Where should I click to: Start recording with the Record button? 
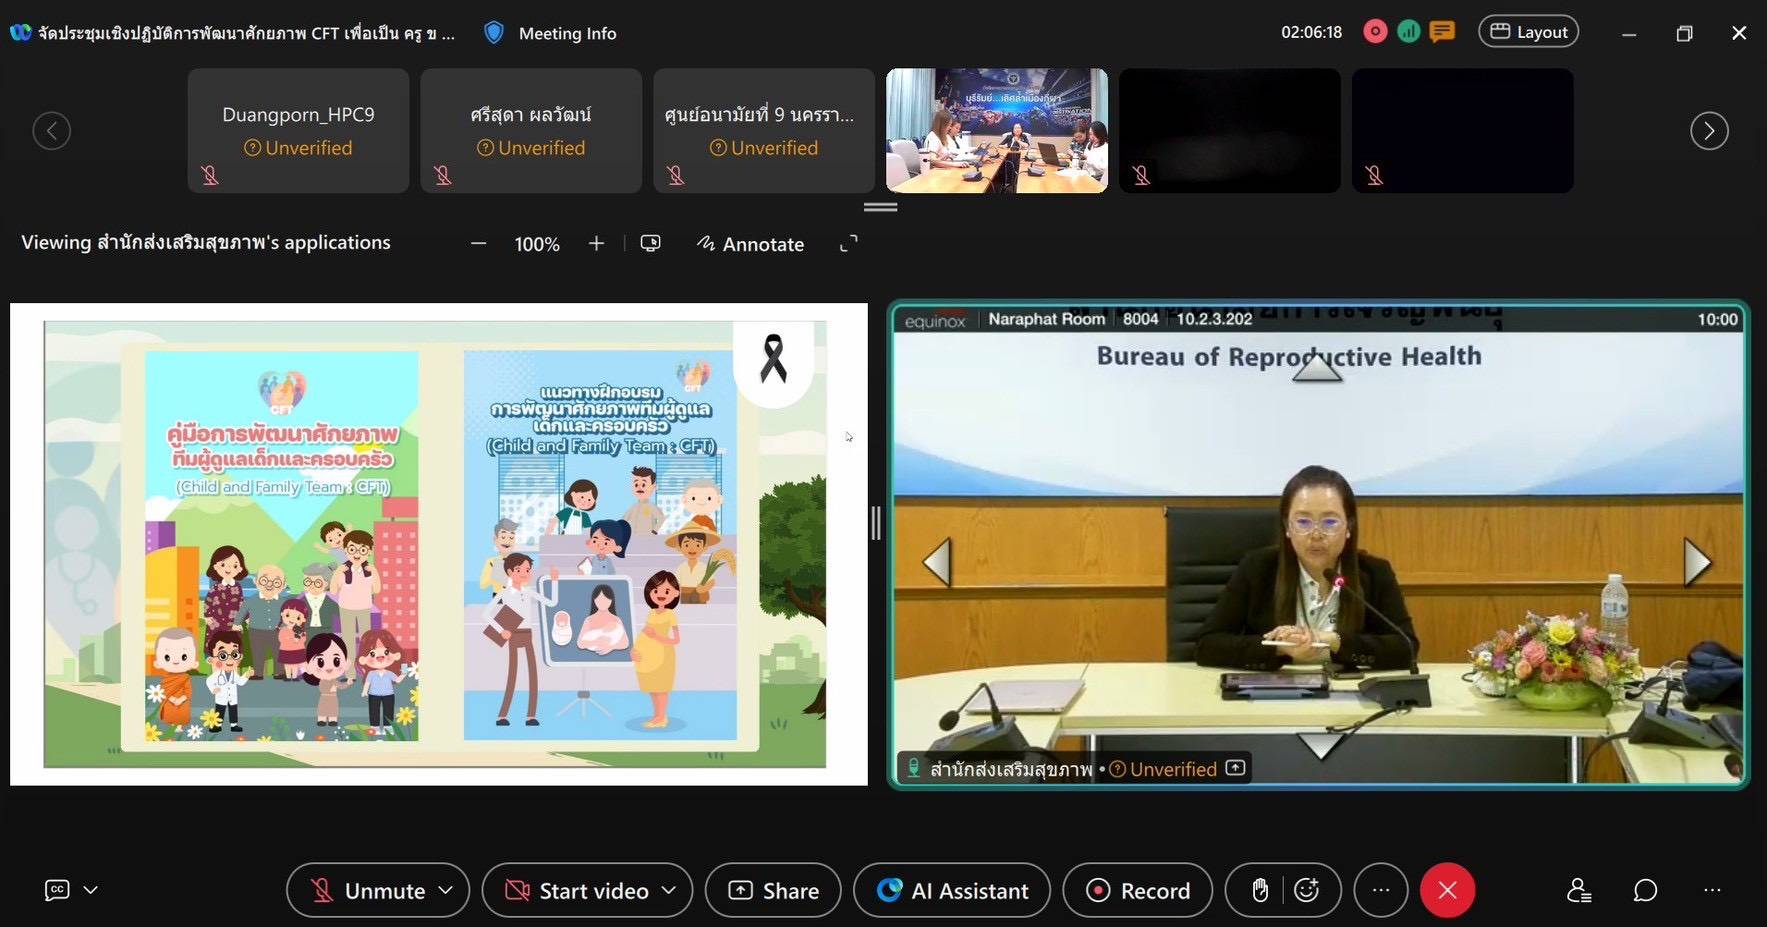pyautogui.click(x=1137, y=890)
